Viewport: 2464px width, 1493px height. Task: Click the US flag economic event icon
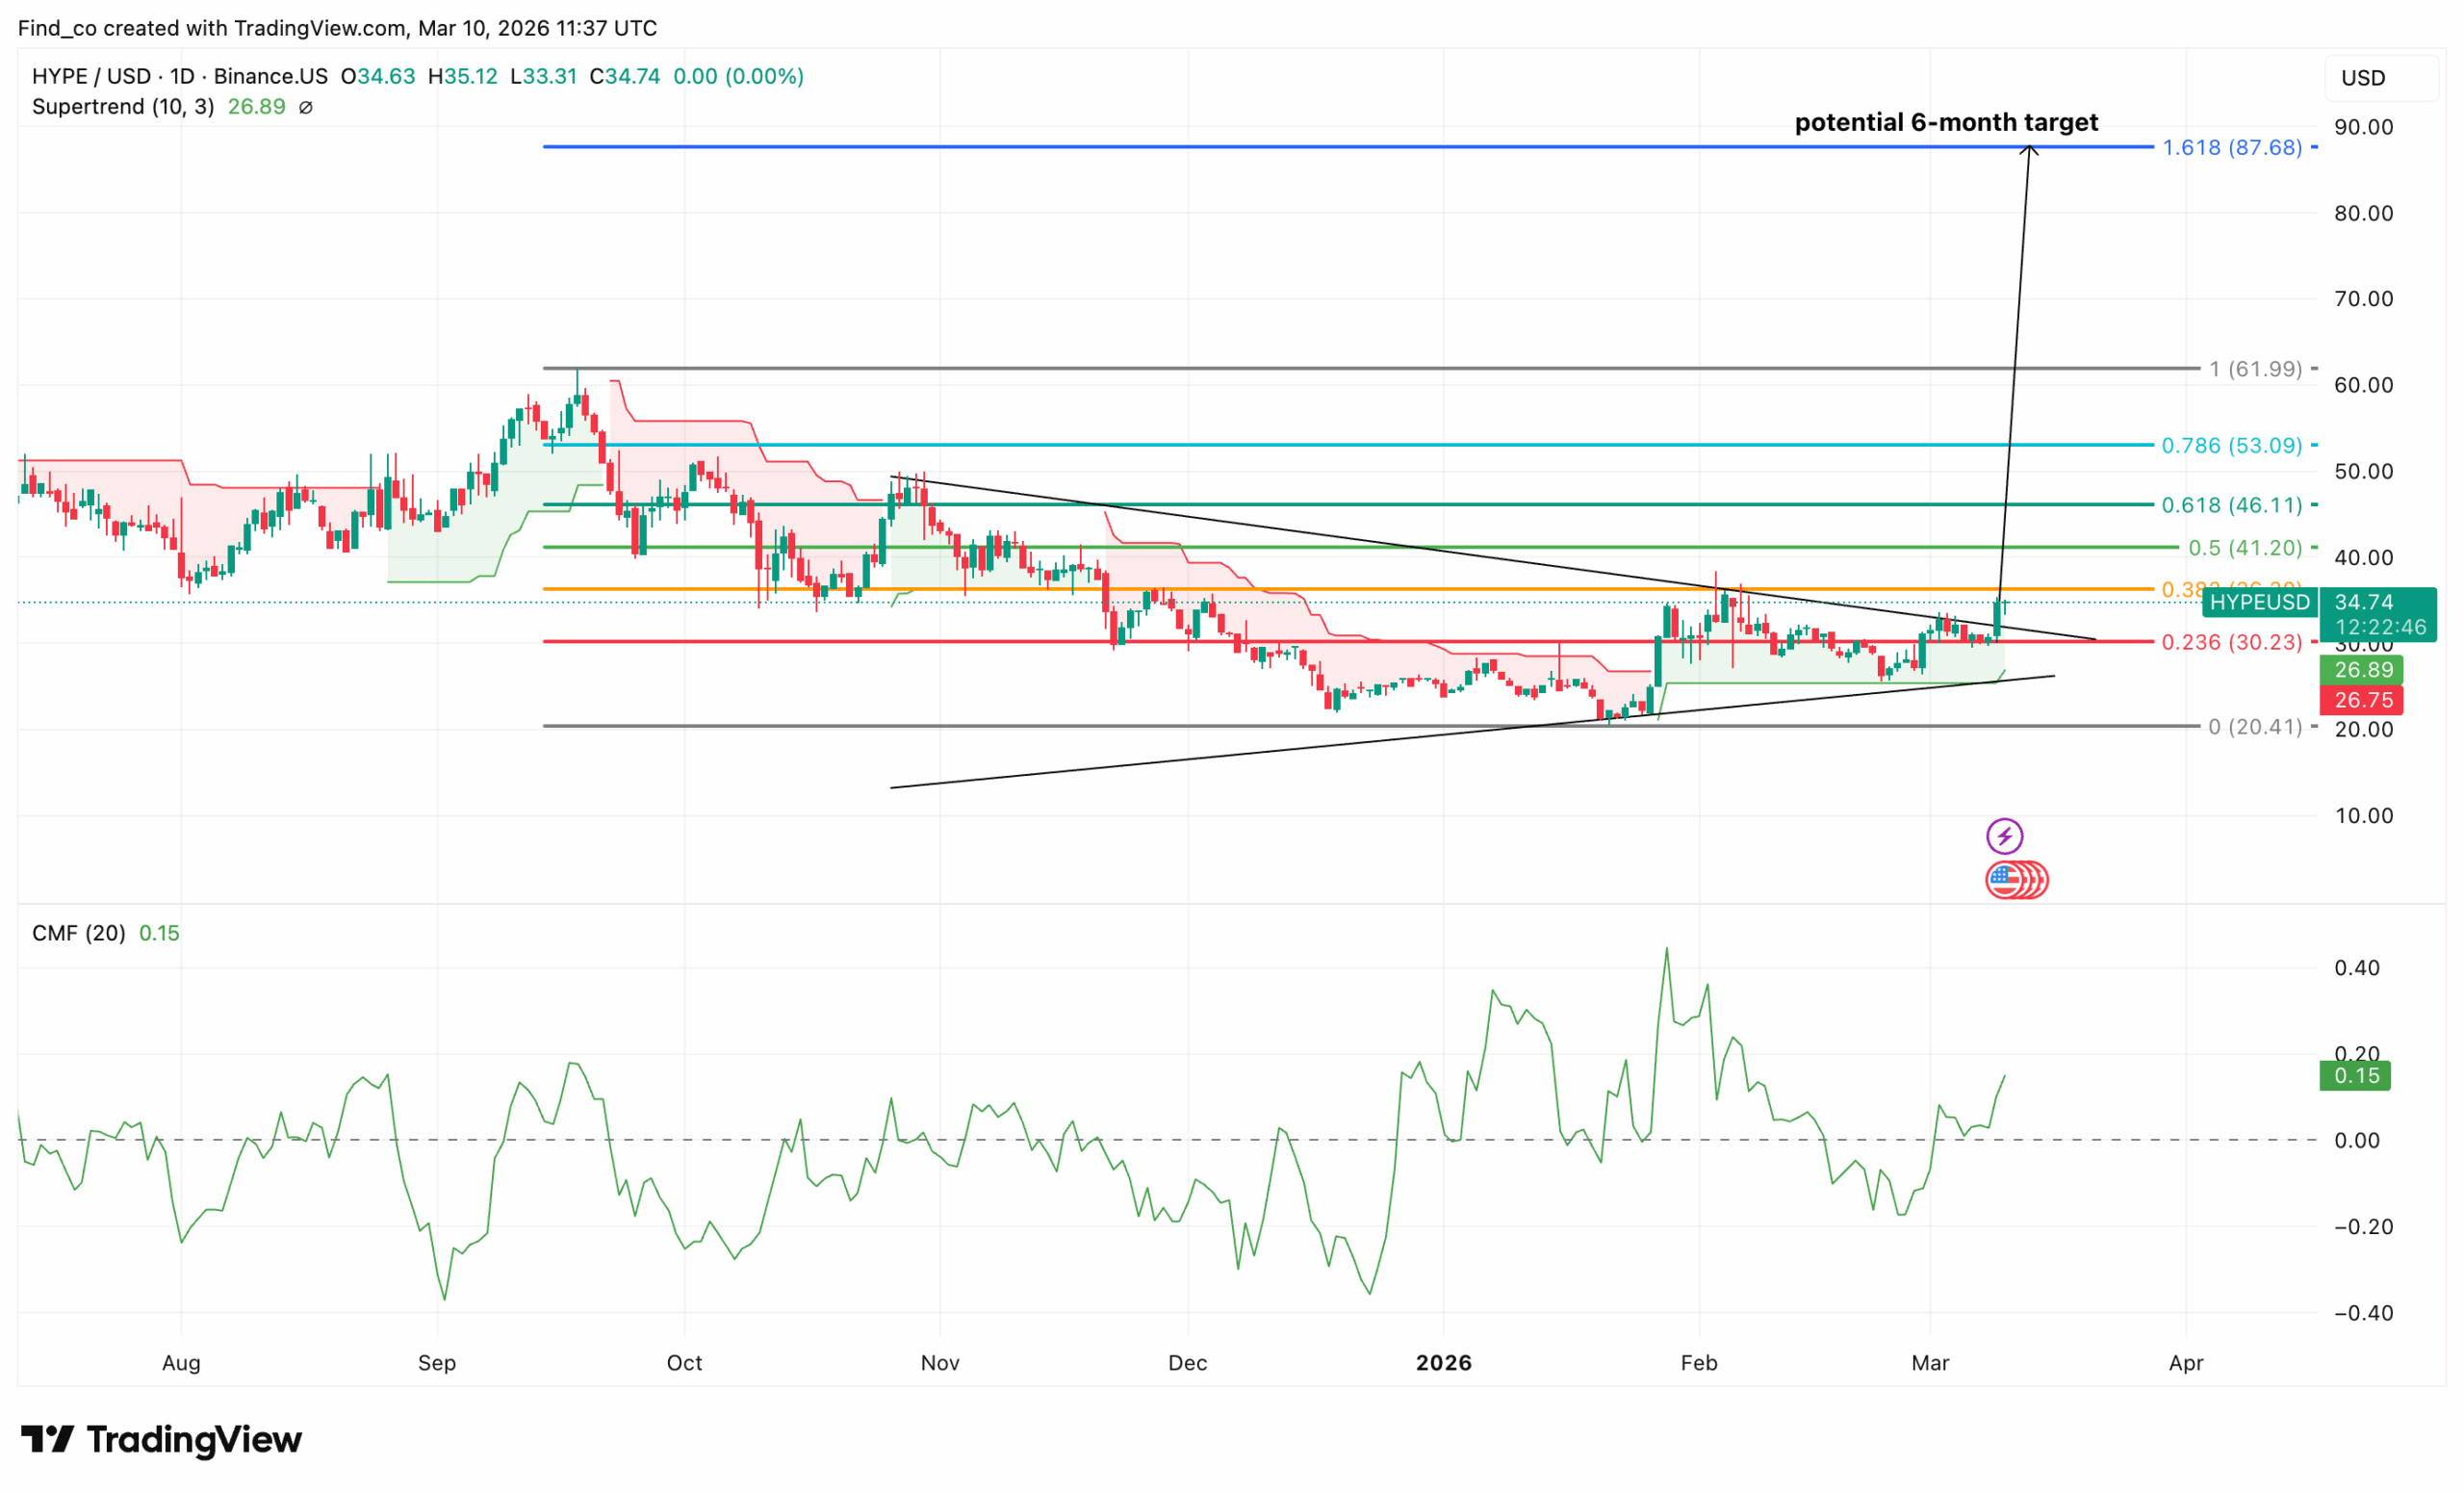2004,880
